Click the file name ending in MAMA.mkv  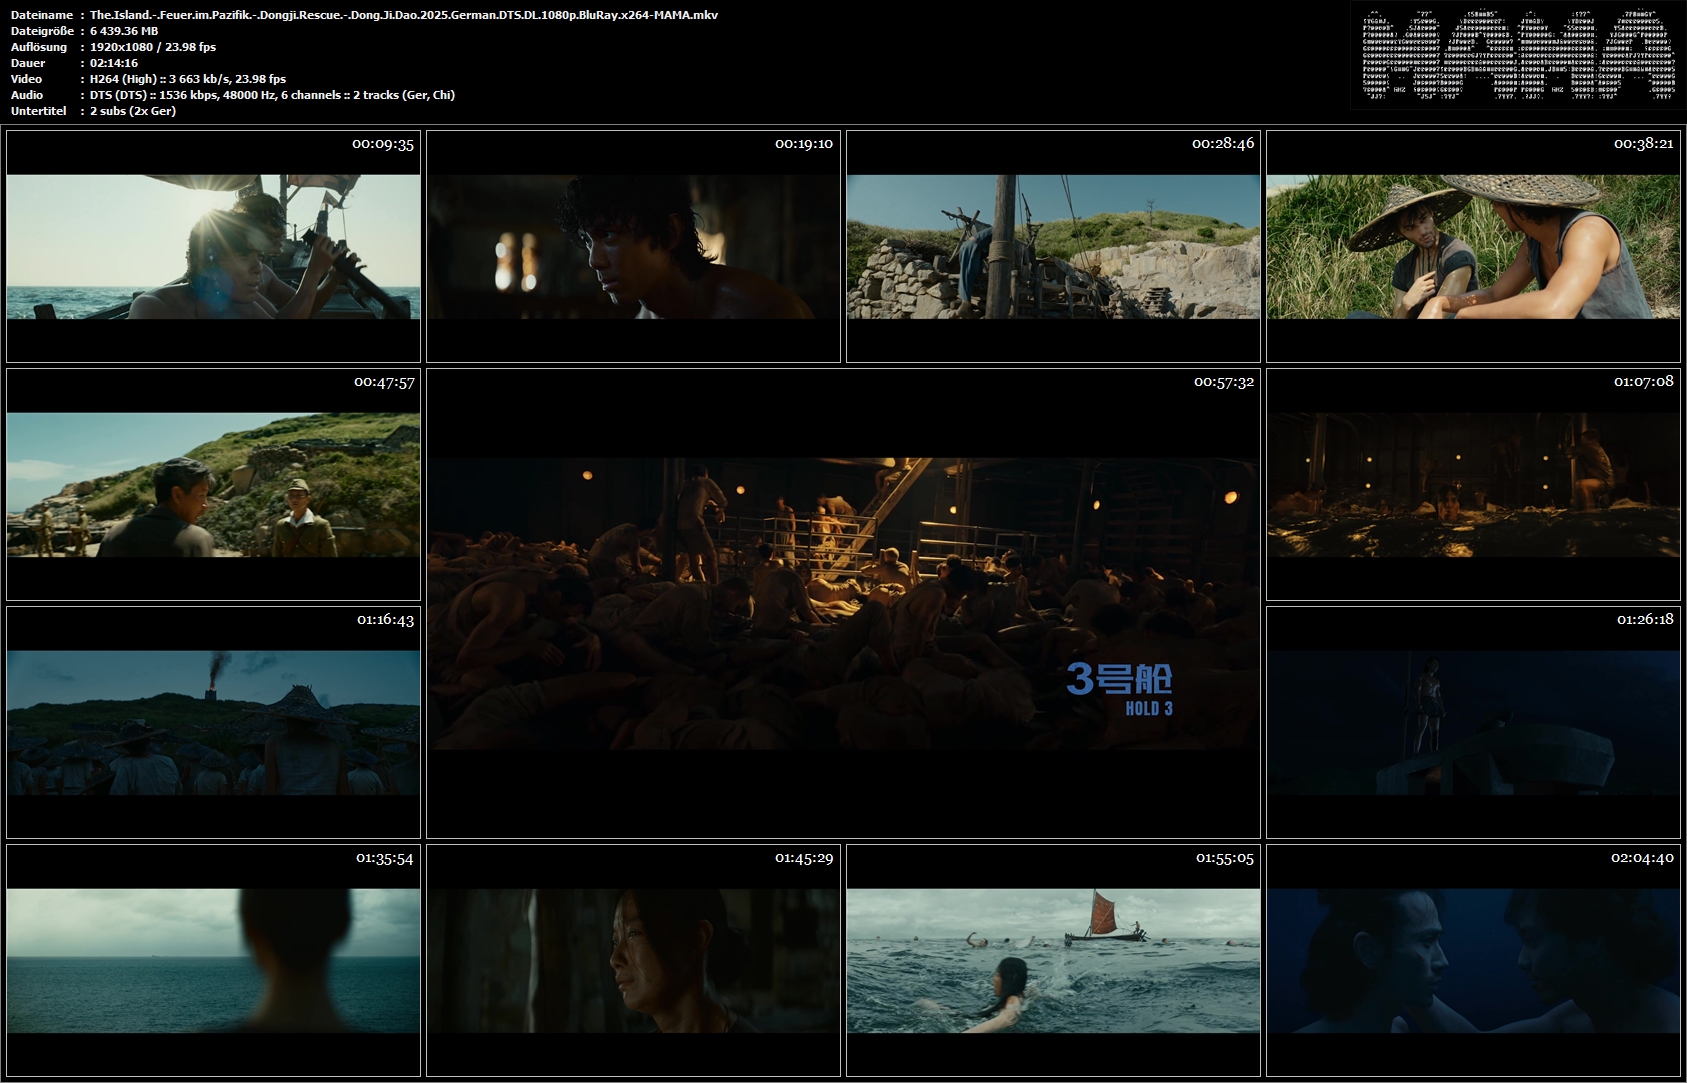(x=404, y=15)
